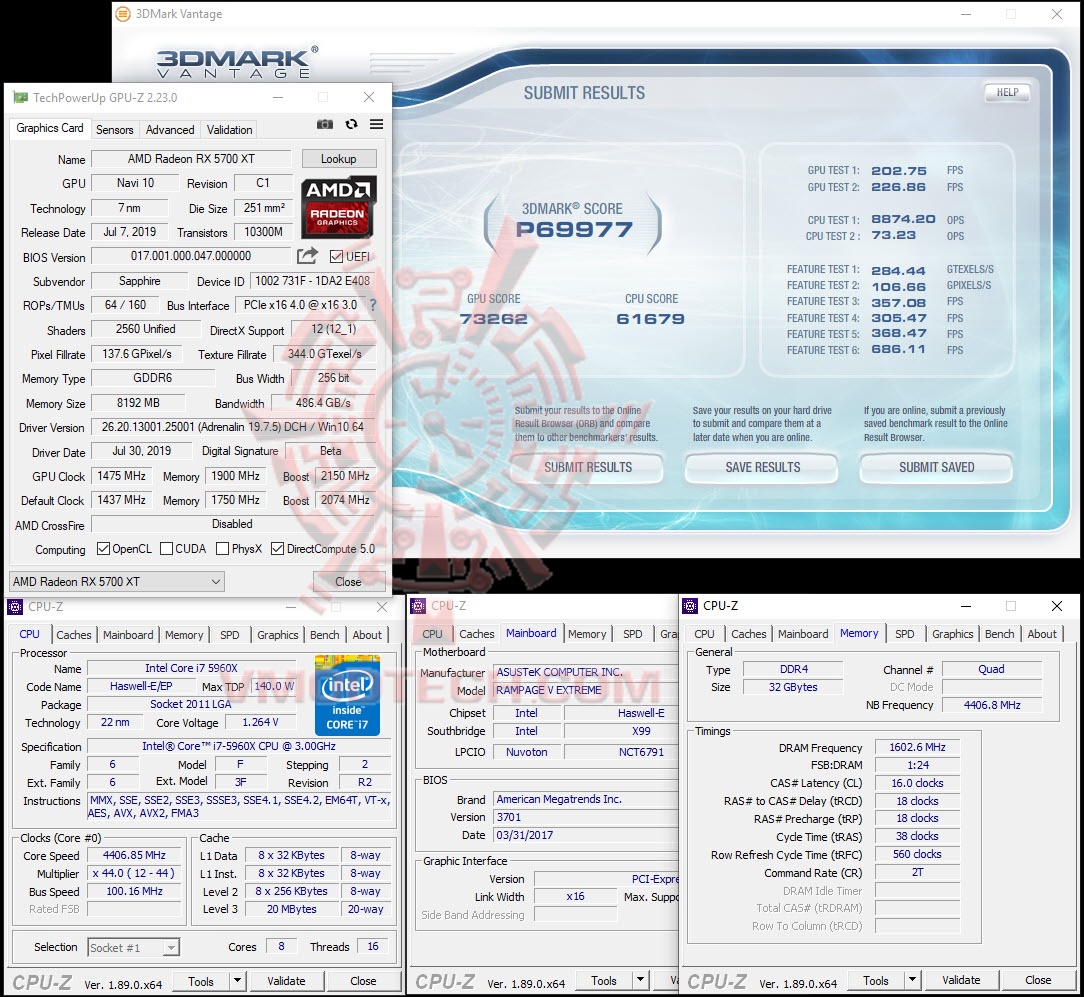
Task: Click the Tools button in CPU-Z Memory window
Action: coord(876,980)
